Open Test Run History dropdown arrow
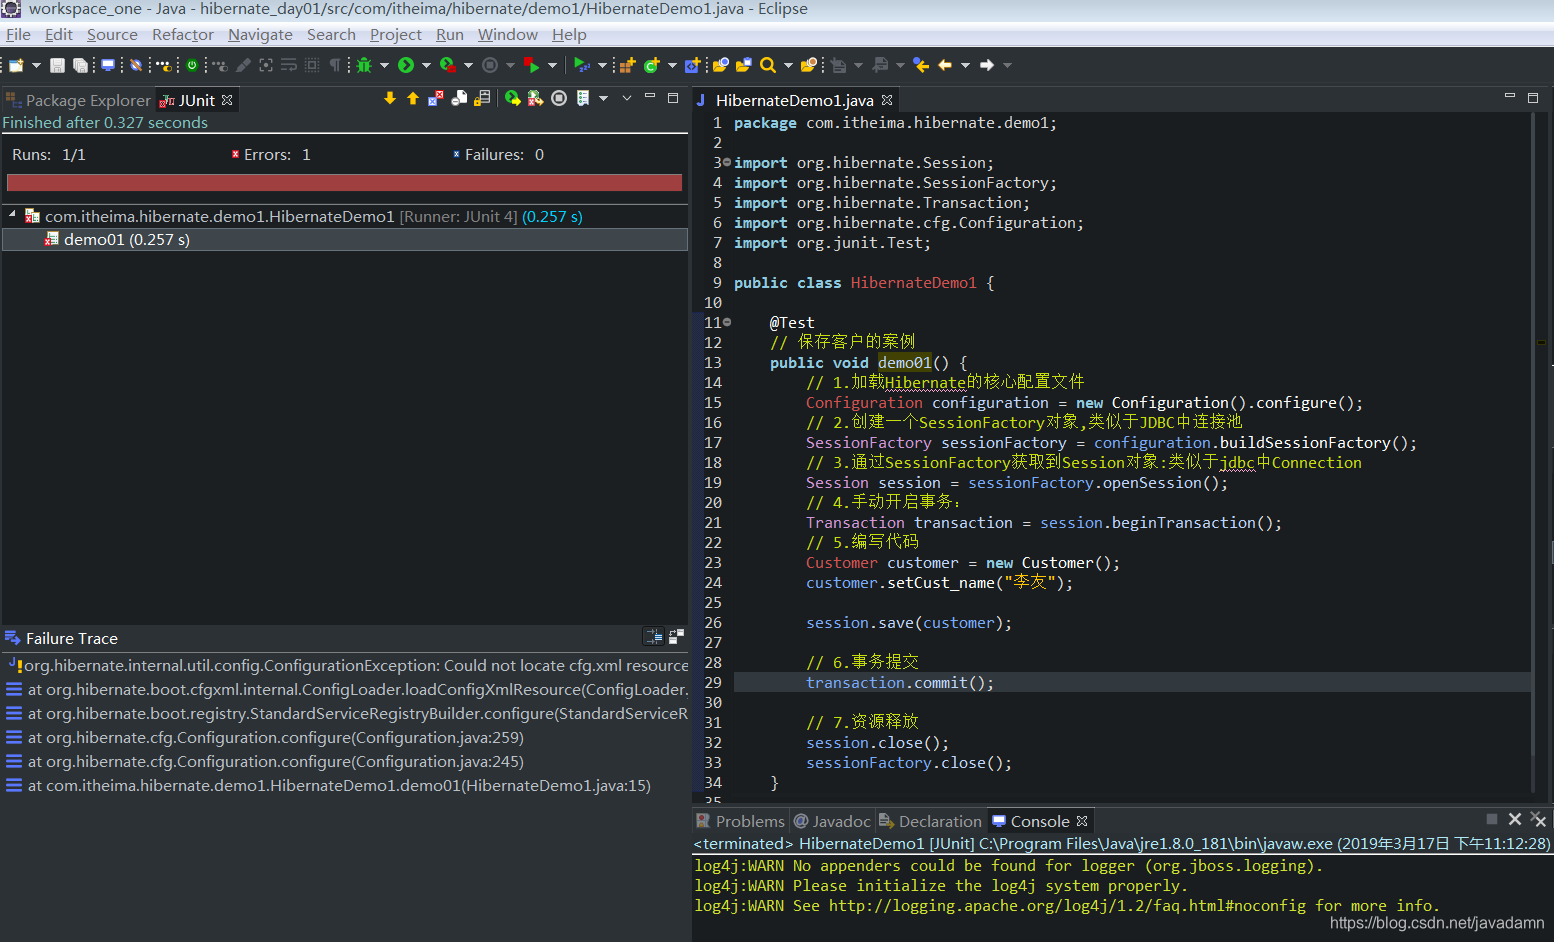The height and width of the screenshot is (942, 1554). coord(603,98)
